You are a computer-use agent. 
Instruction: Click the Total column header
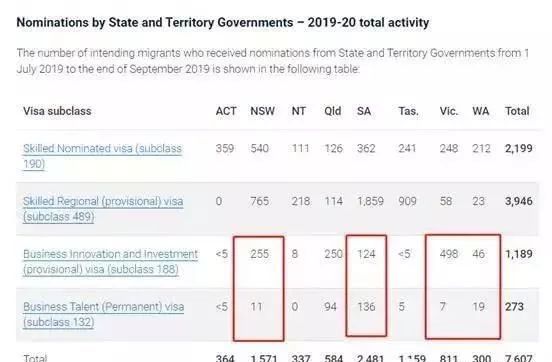pos(517,111)
